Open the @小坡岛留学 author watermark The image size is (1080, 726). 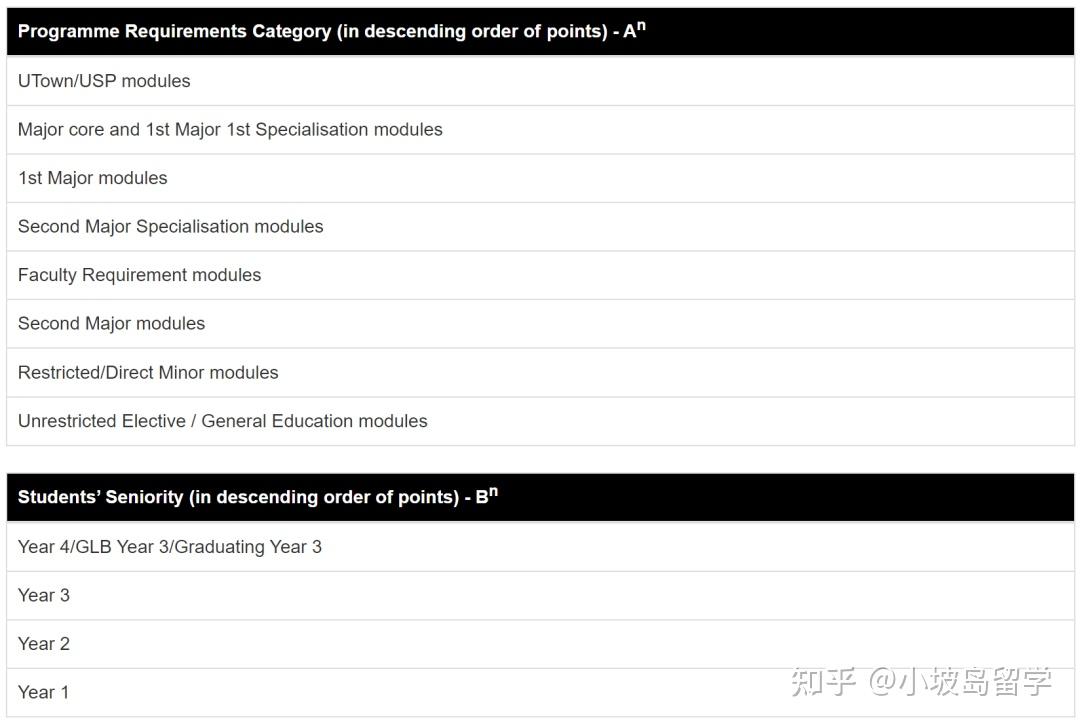(x=960, y=682)
